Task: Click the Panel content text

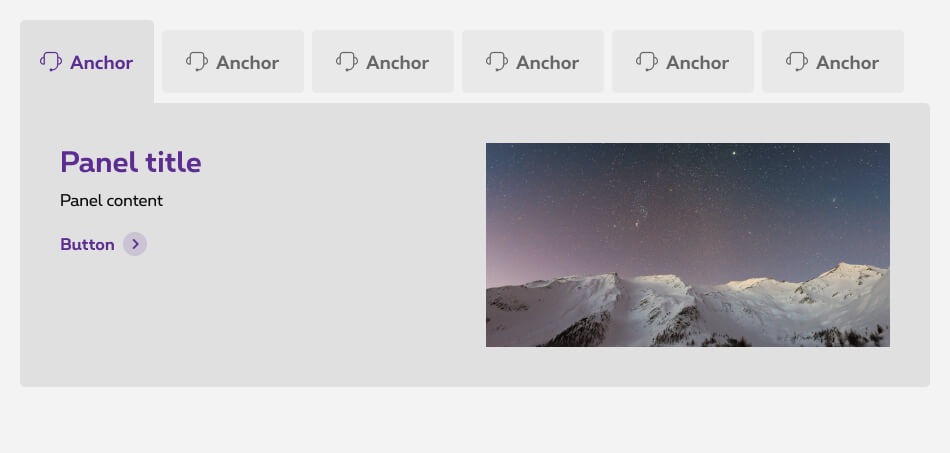Action: pyautogui.click(x=111, y=201)
